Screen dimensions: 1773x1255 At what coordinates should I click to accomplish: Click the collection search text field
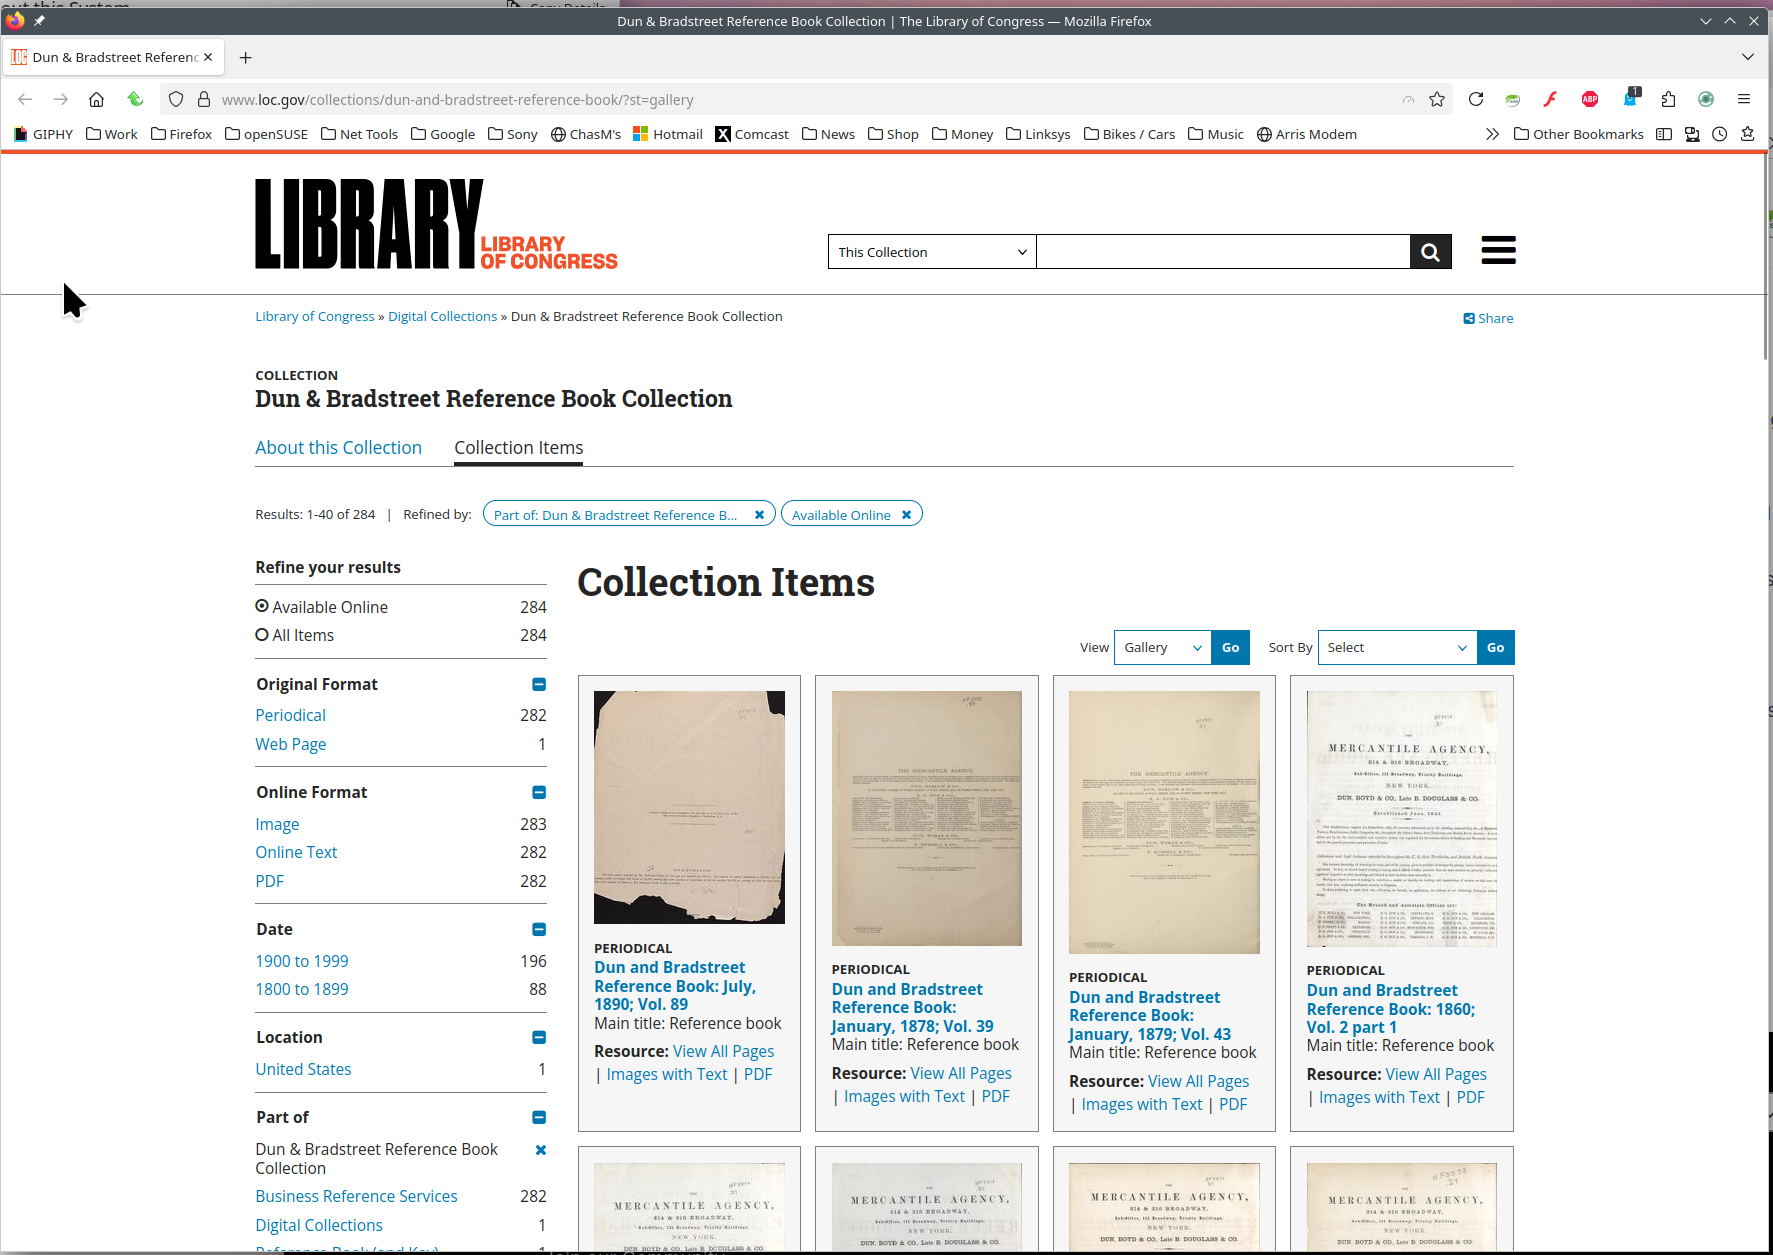pos(1223,252)
